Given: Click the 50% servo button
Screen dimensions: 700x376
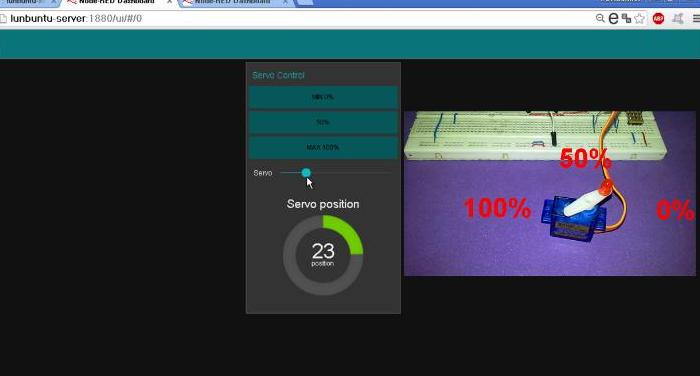Looking at the screenshot, I should [323, 122].
